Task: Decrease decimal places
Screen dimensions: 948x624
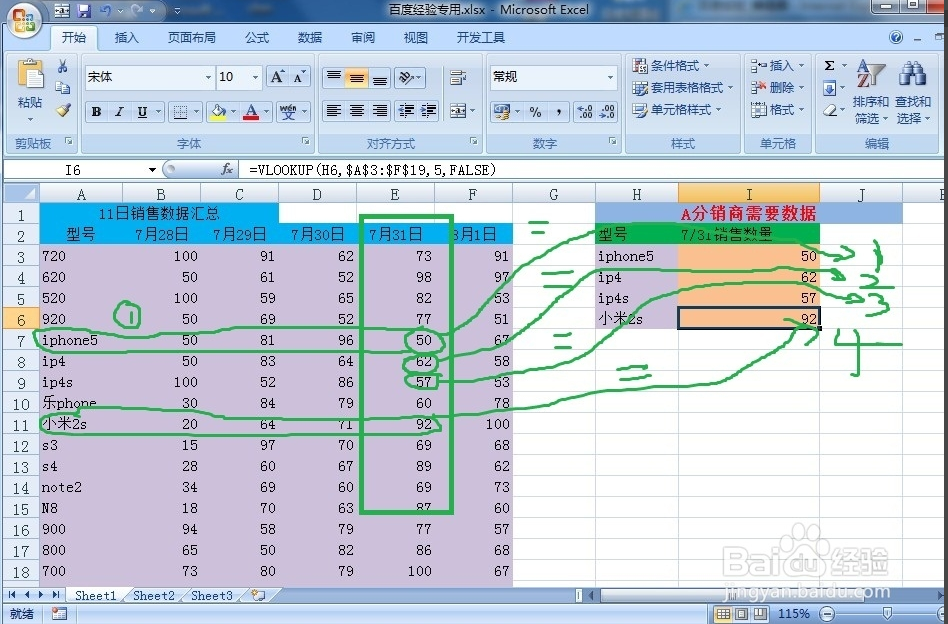Action: (607, 111)
